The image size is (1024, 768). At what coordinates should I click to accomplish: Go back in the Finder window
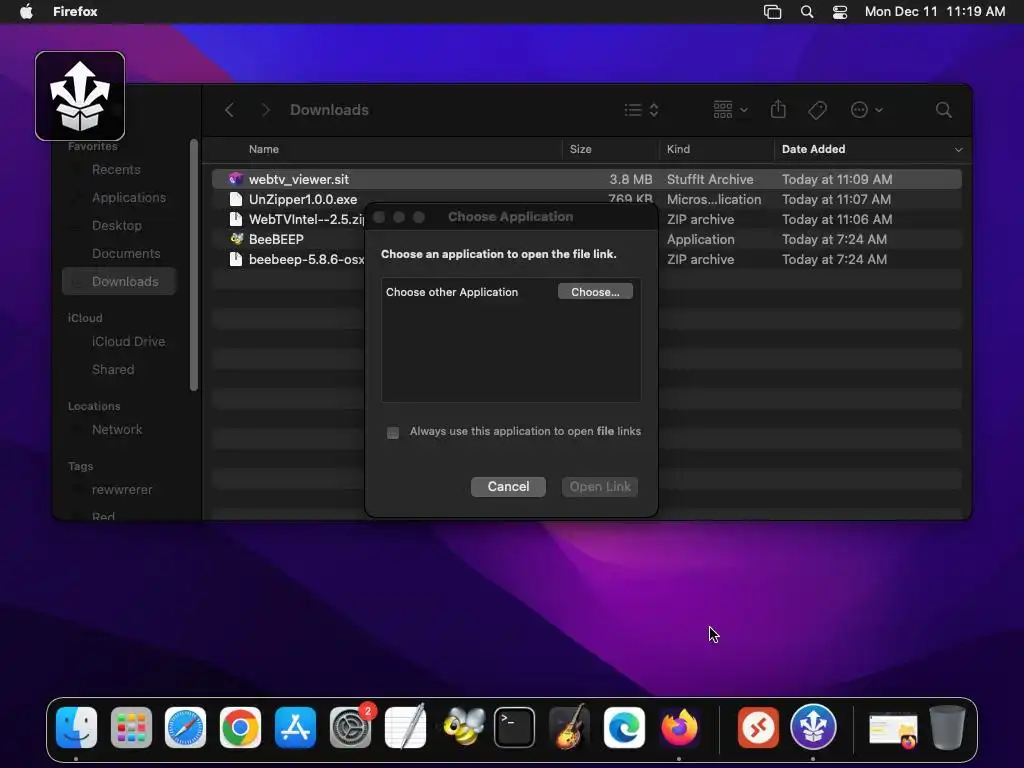point(229,110)
